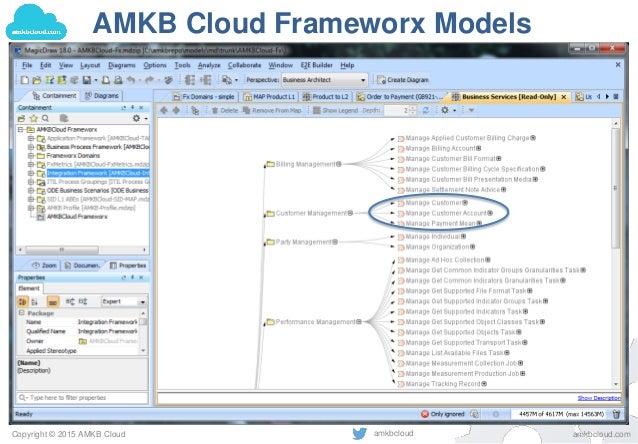Screen dimensions: 638x444
Task: Click the alphabetical sort icon in Properties
Action: 35,302
